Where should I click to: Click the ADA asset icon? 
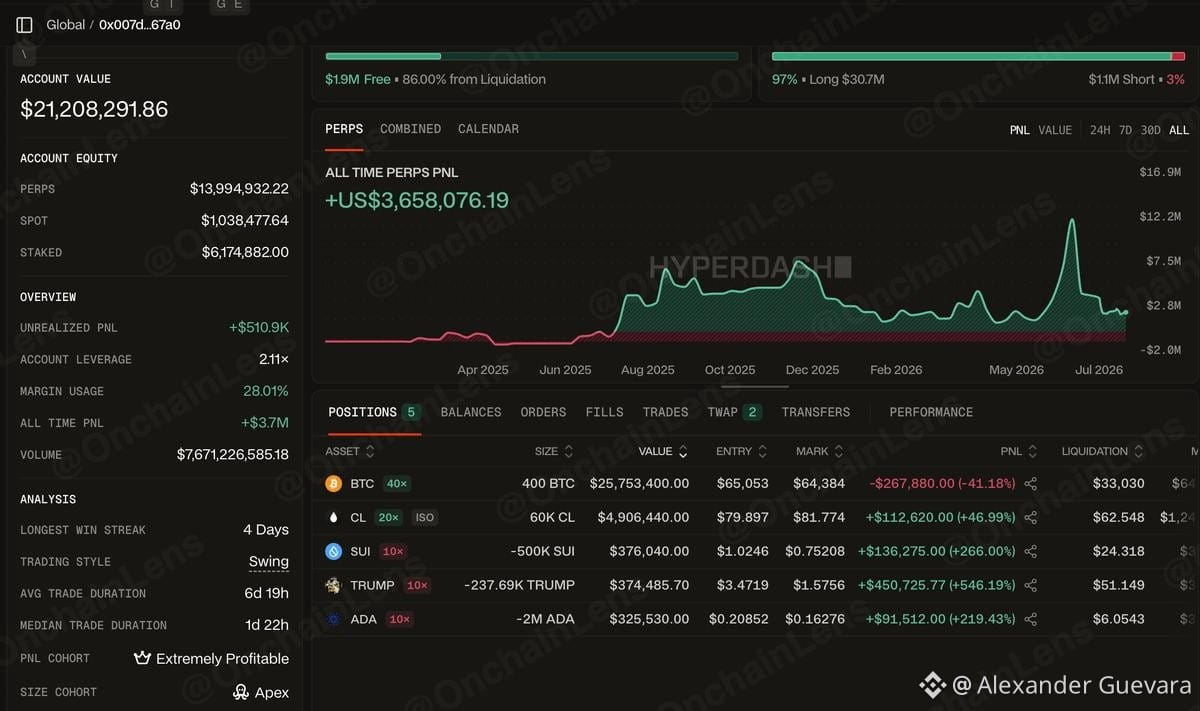click(x=334, y=619)
